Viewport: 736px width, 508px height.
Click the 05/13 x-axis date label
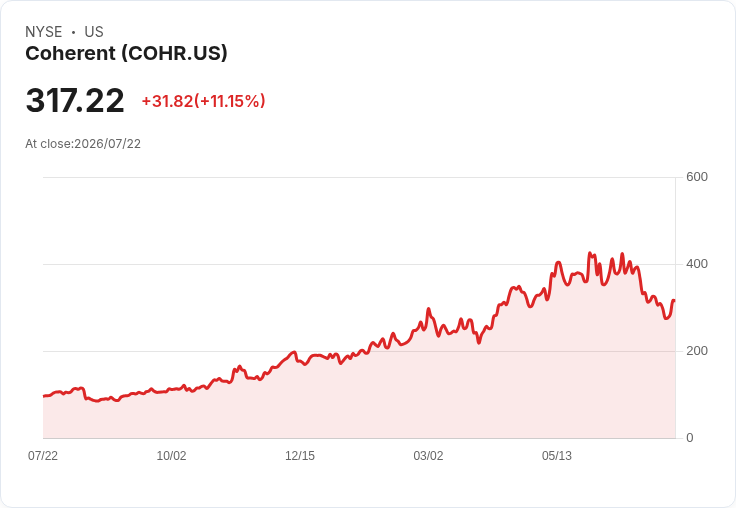(x=557, y=455)
